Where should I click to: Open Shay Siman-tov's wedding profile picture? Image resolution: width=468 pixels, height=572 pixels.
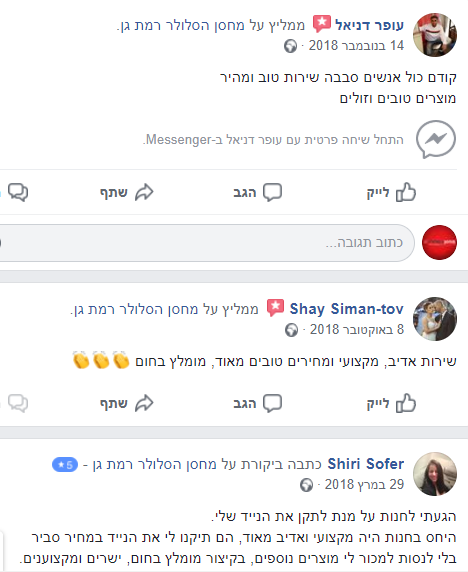click(435, 319)
